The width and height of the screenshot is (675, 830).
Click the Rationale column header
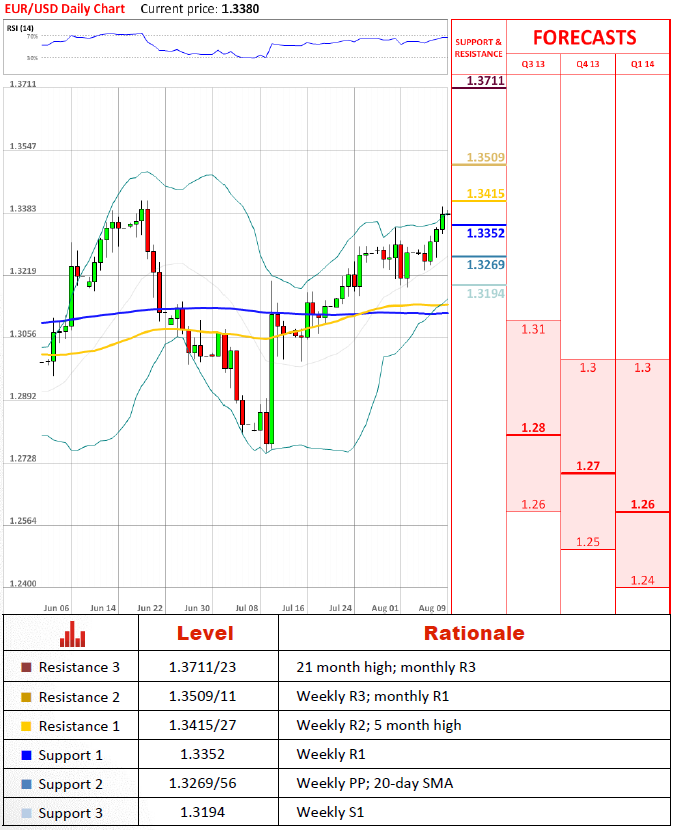point(474,633)
